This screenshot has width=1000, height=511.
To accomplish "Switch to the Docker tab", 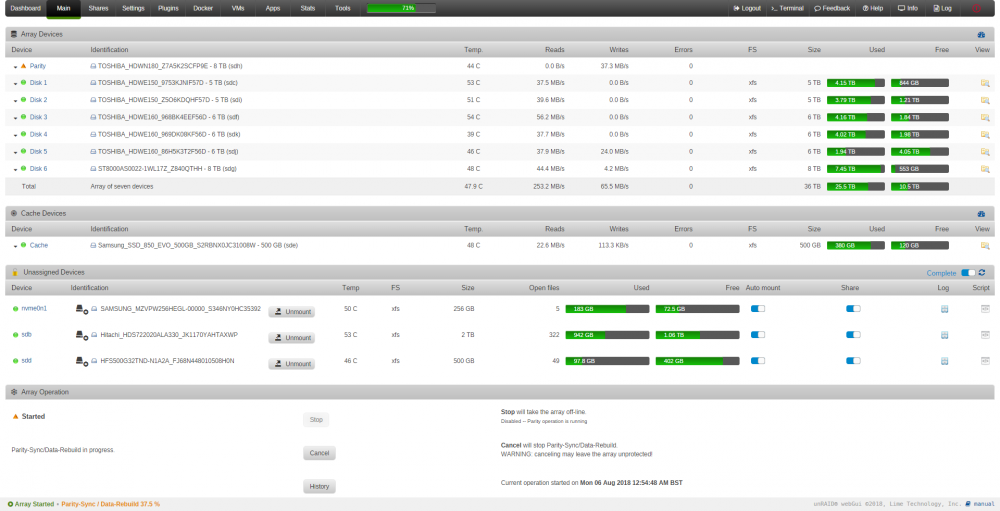I will (x=203, y=8).
